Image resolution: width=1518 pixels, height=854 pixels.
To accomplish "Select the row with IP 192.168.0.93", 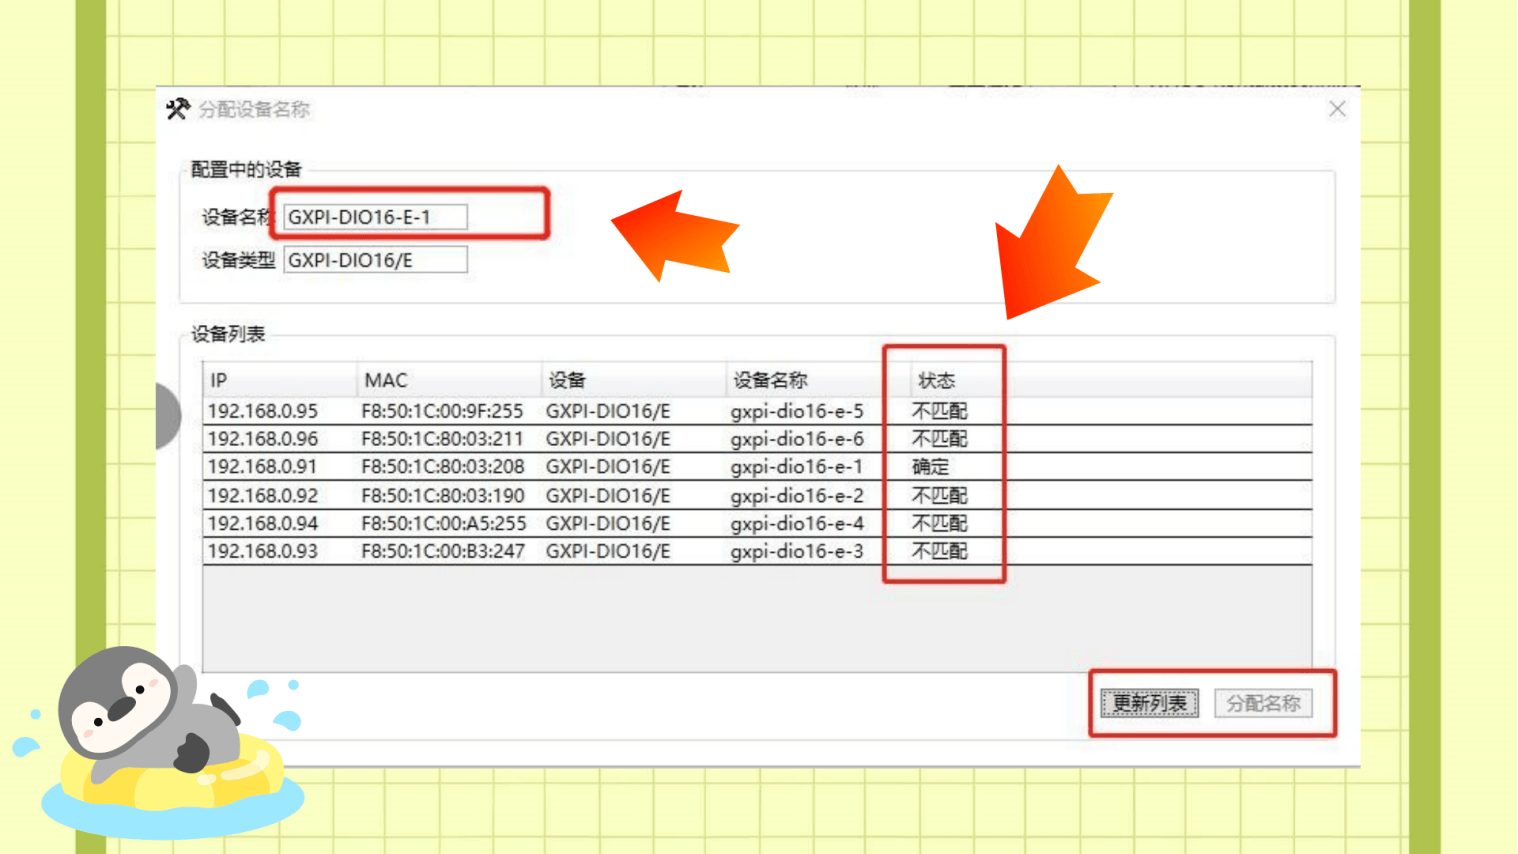I will pyautogui.click(x=757, y=552).
